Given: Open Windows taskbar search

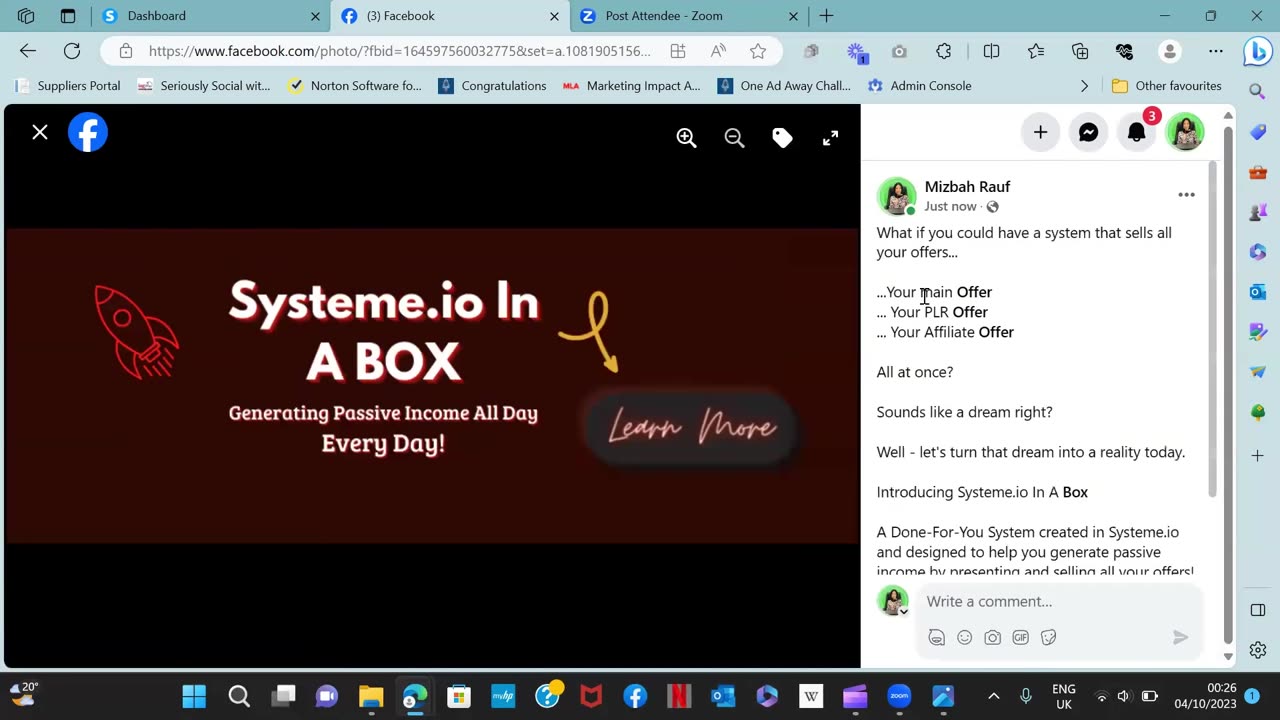Looking at the screenshot, I should [239, 696].
